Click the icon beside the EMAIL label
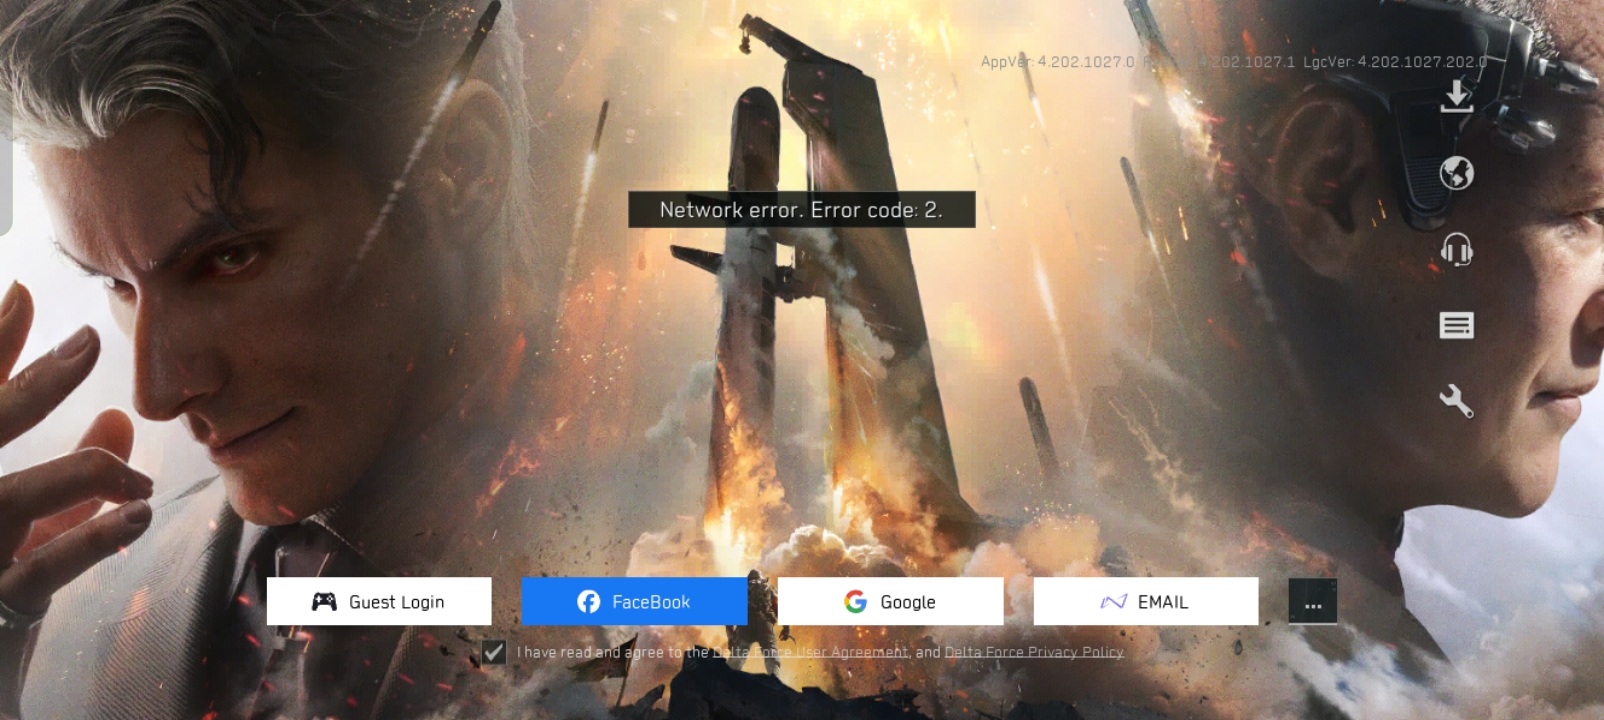Image resolution: width=1604 pixels, height=720 pixels. 1113,602
